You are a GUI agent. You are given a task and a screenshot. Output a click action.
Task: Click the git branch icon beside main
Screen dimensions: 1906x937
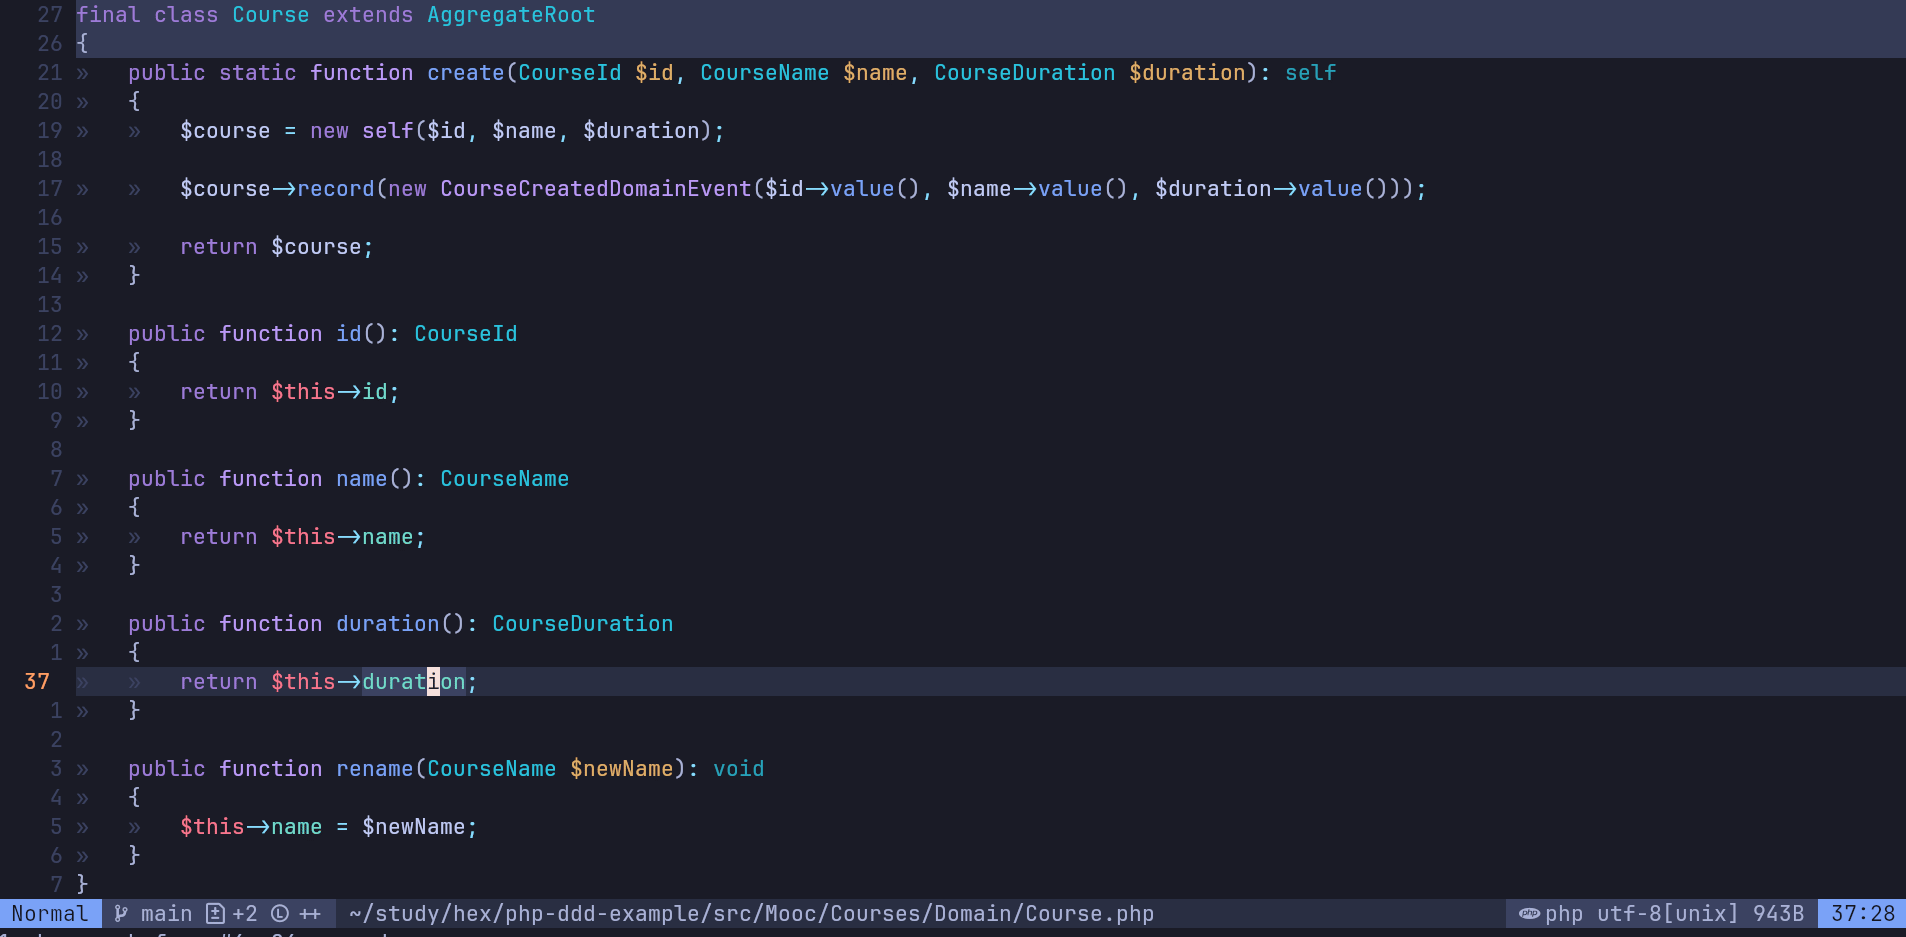point(121,913)
